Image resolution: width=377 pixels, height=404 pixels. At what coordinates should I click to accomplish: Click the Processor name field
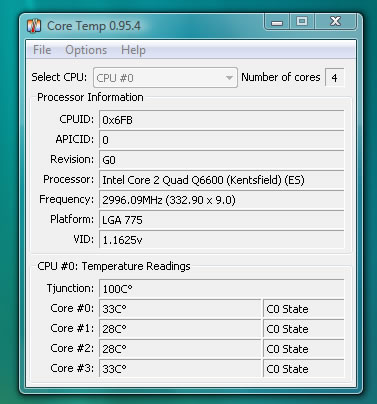tap(221, 180)
